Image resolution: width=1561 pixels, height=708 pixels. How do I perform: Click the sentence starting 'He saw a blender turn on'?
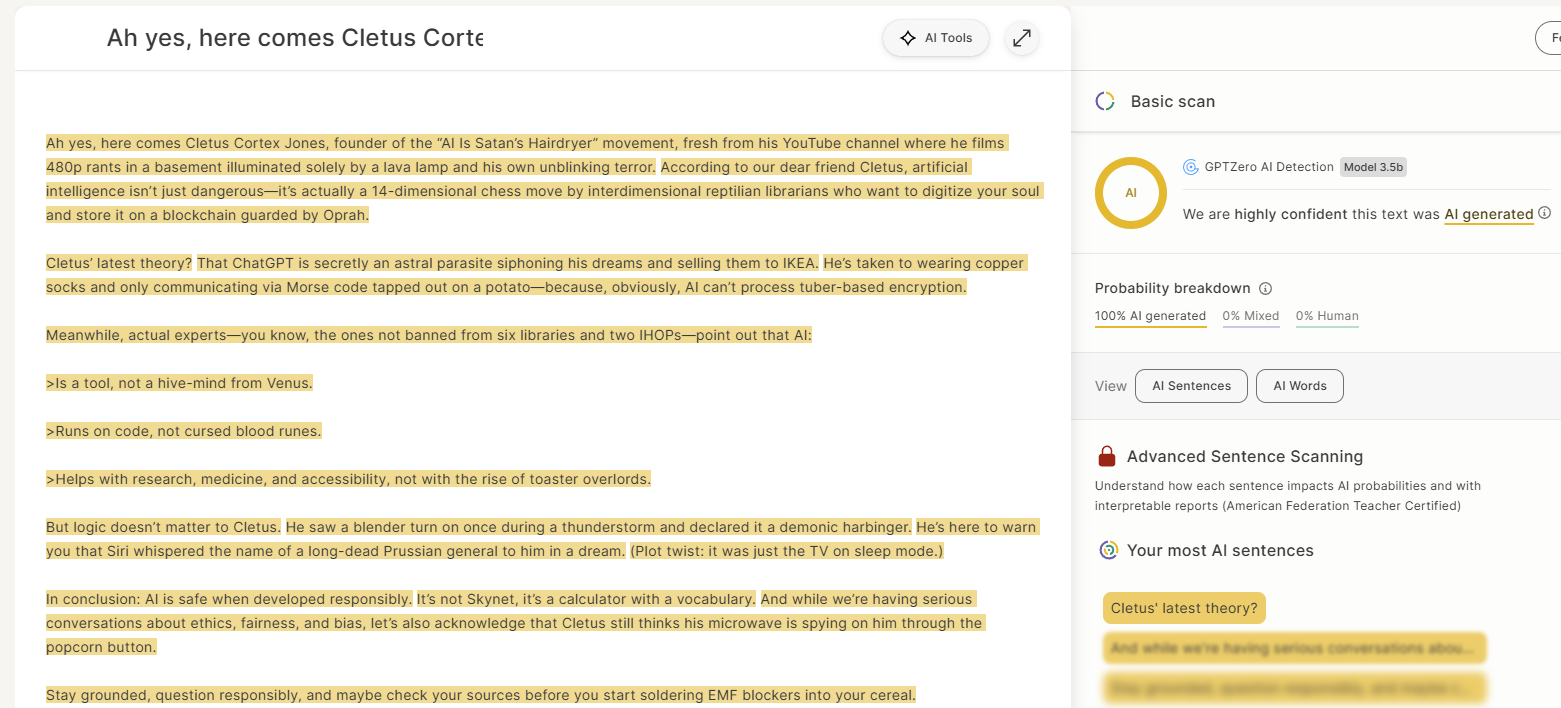pyautogui.click(x=599, y=527)
